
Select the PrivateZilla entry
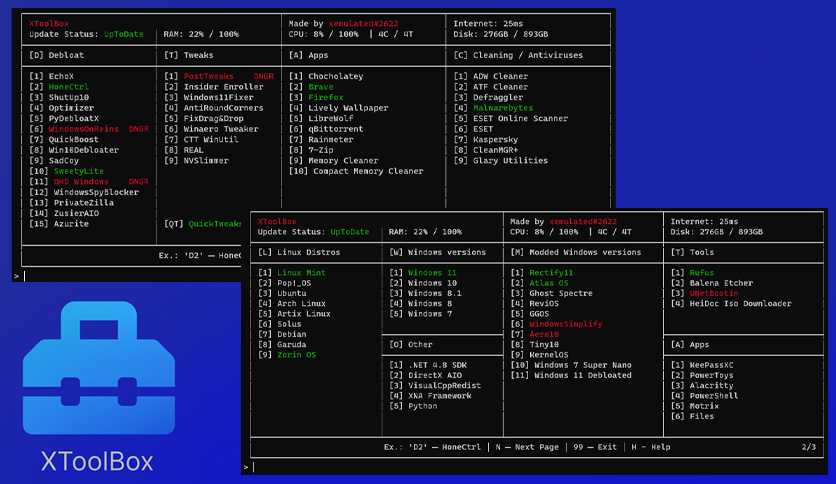coord(71,203)
